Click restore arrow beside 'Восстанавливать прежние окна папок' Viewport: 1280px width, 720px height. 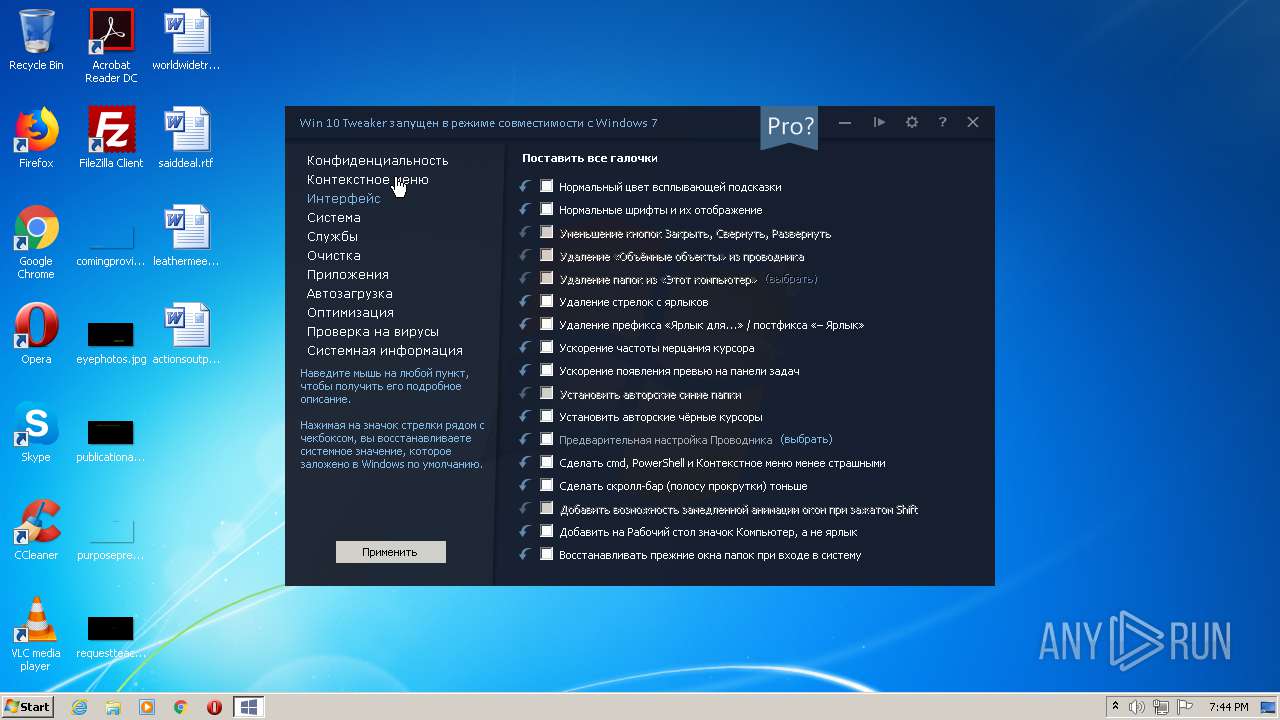[x=525, y=554]
